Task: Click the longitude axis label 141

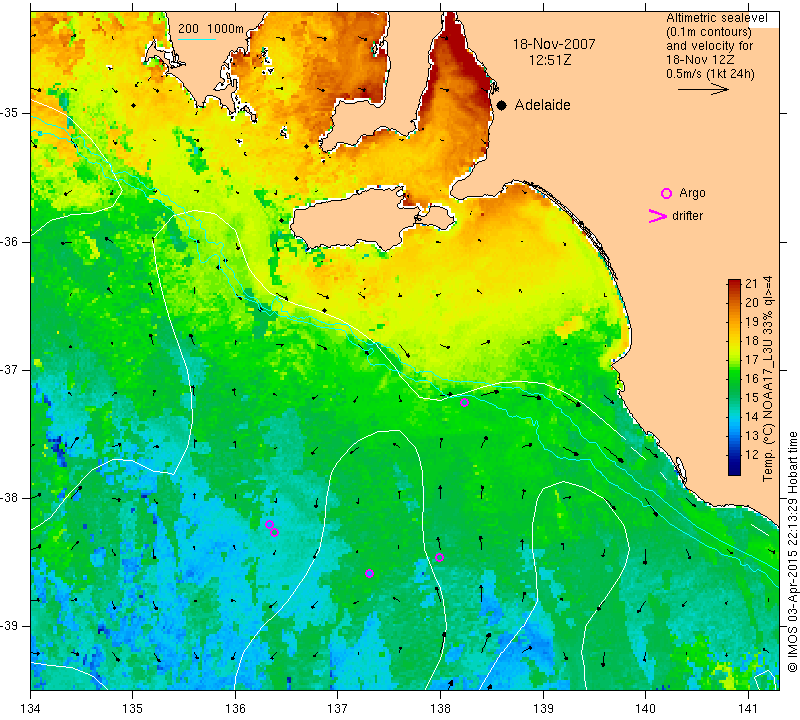Action: click(748, 708)
